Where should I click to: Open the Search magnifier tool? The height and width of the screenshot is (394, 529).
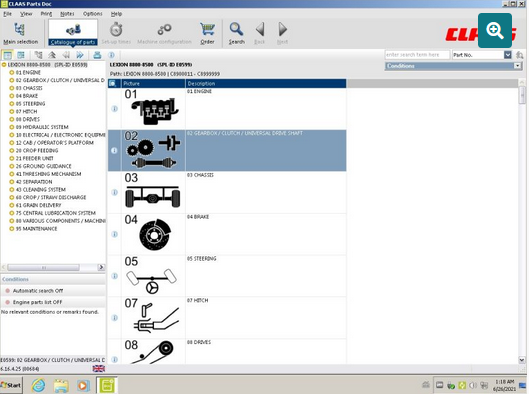click(x=236, y=33)
